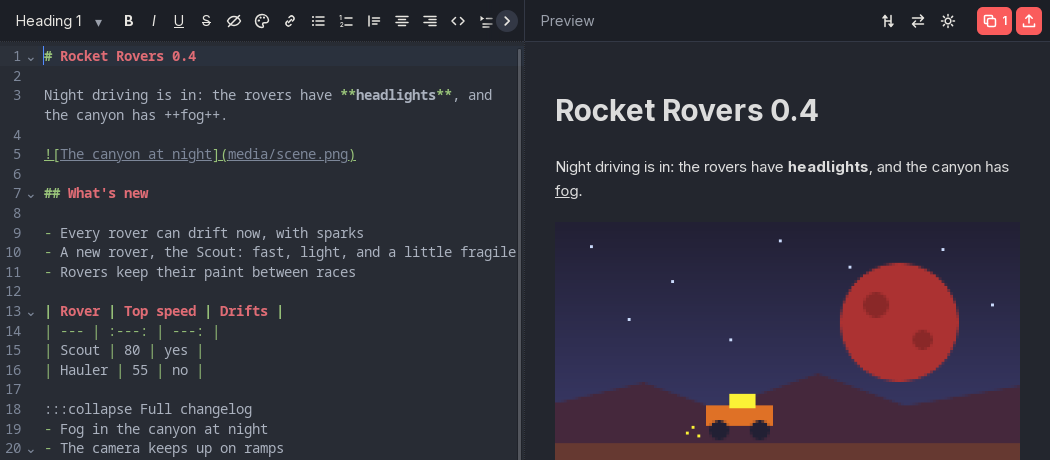The height and width of the screenshot is (460, 1050).
Task: Collapse the table fold at line 13
Action: click(31, 311)
